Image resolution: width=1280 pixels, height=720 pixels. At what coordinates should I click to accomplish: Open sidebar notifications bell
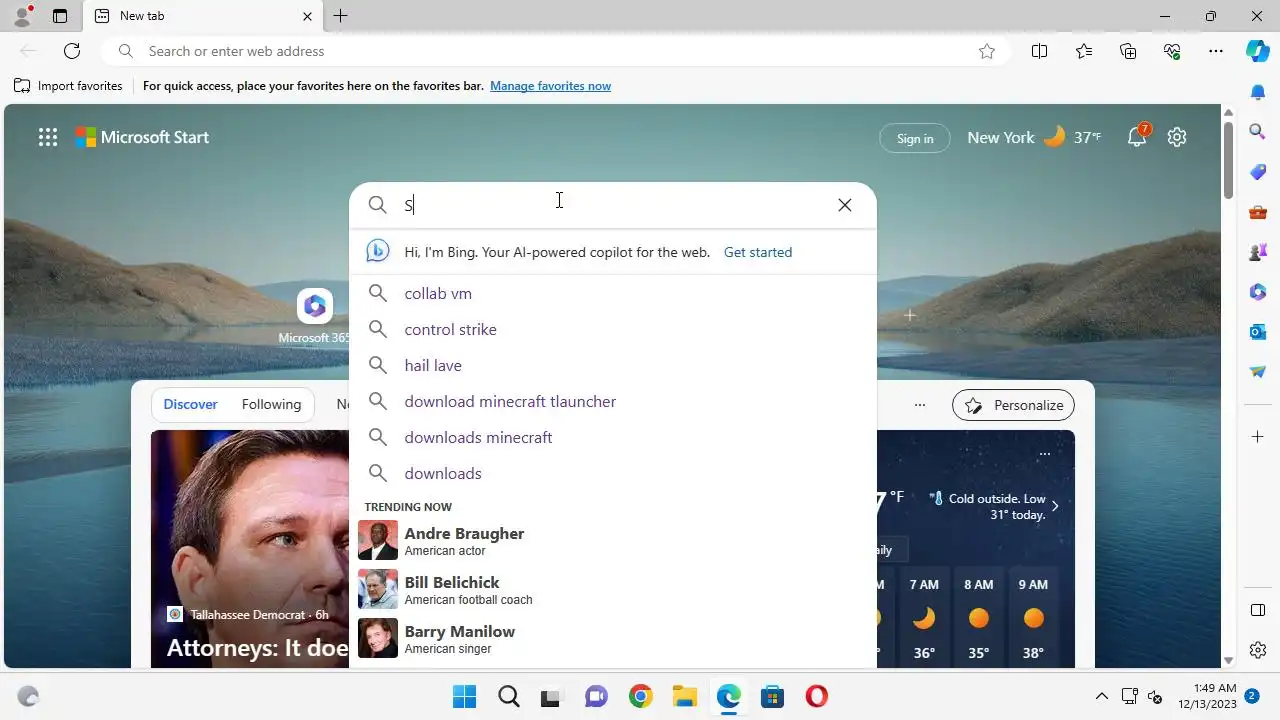click(x=1258, y=92)
